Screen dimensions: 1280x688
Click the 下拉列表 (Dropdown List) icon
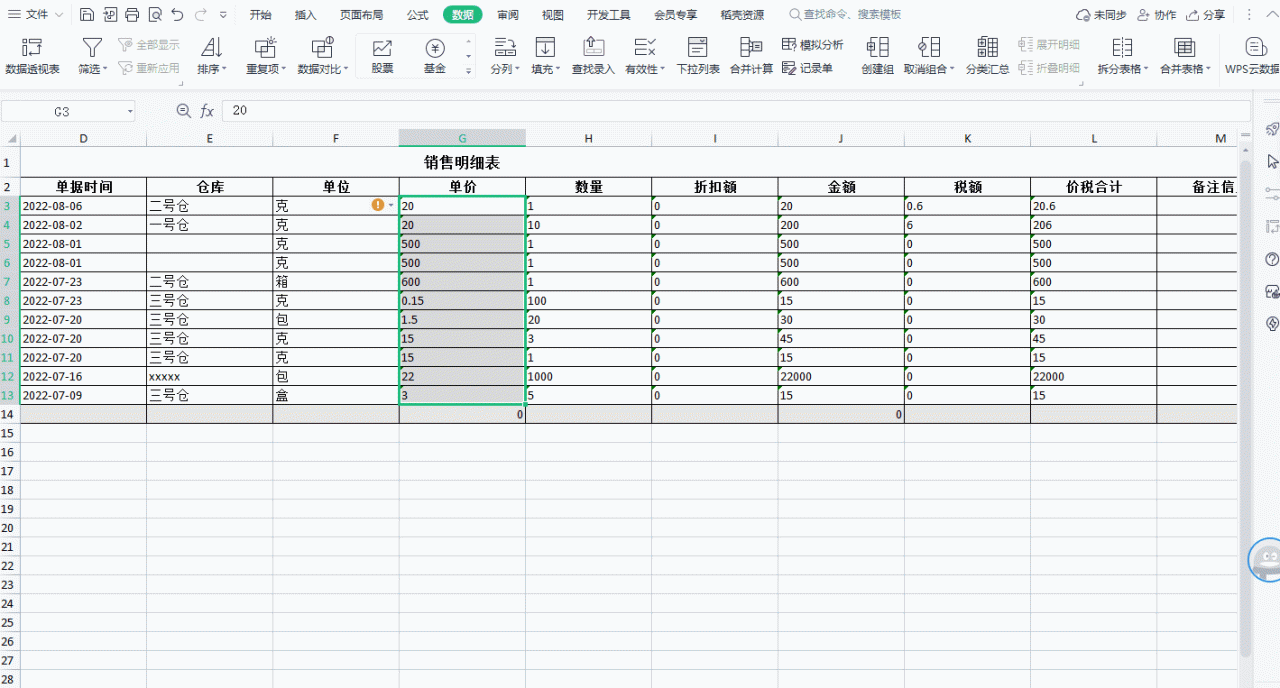(x=698, y=47)
